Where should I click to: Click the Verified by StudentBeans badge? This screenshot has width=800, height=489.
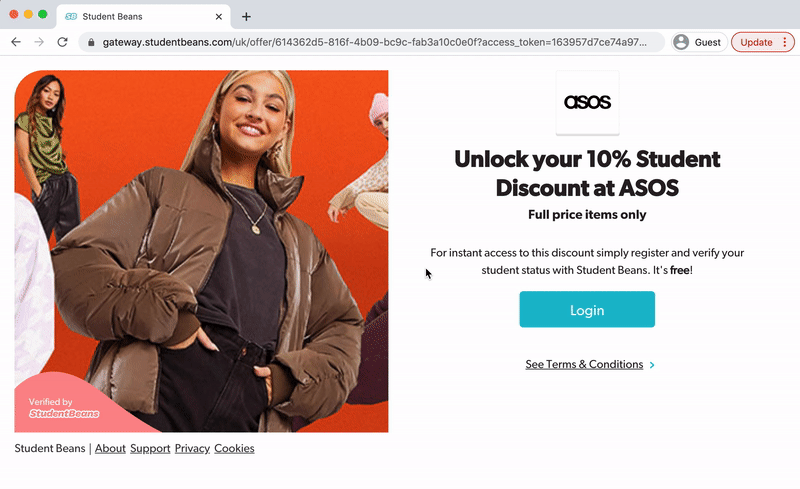click(x=64, y=408)
